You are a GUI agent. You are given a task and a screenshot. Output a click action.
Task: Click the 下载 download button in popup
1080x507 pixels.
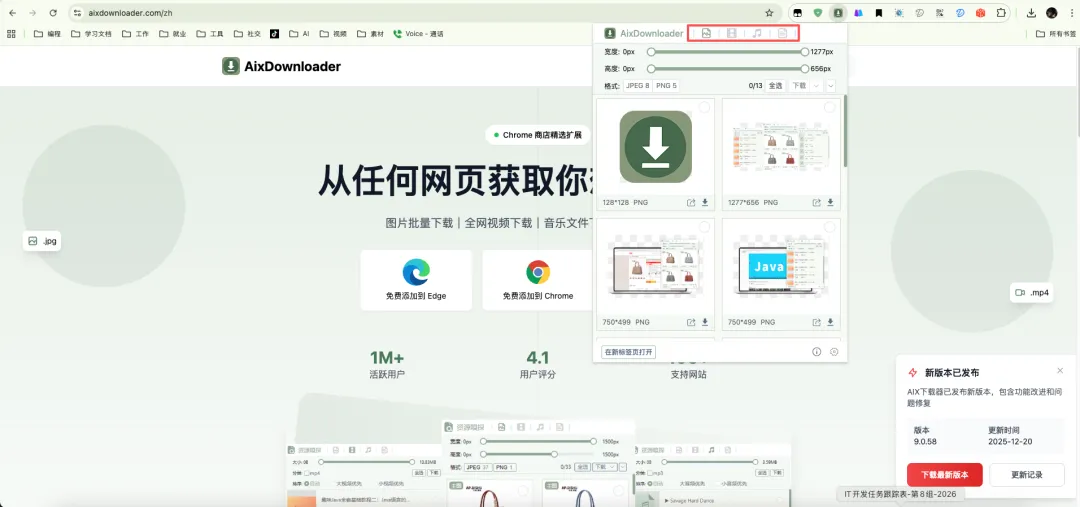tap(799, 86)
